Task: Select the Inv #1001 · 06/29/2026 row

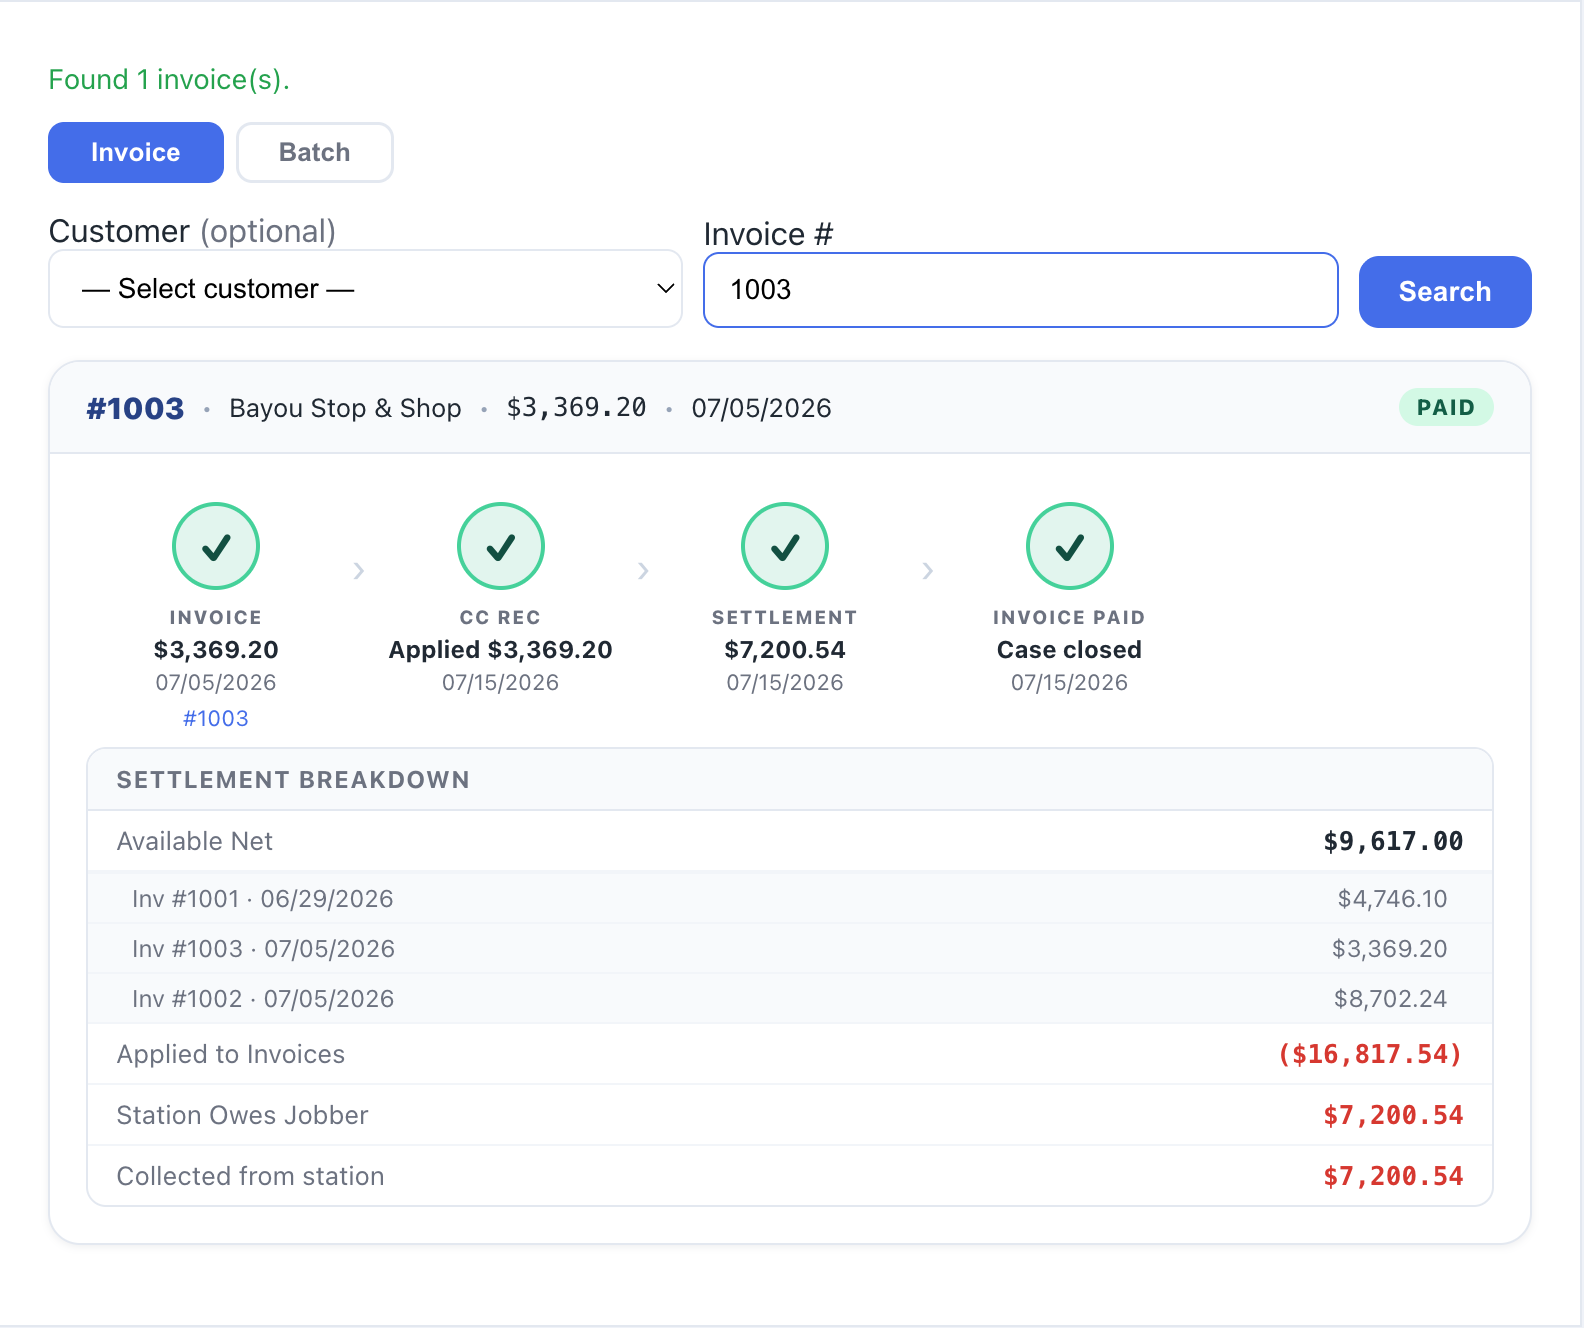Action: 790,899
